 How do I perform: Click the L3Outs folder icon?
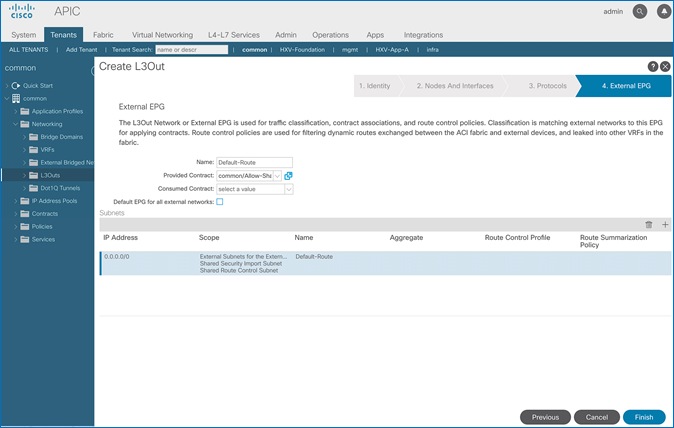coord(34,175)
